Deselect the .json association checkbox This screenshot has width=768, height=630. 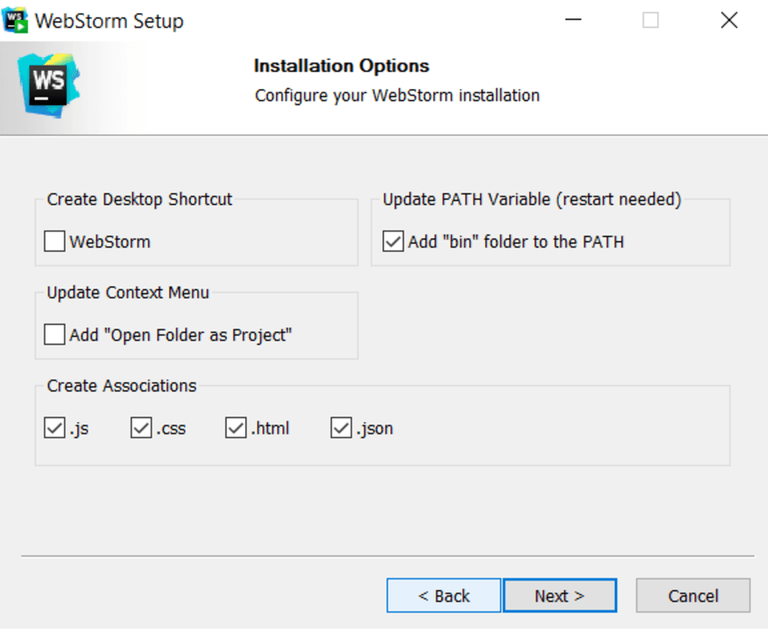tap(342, 428)
